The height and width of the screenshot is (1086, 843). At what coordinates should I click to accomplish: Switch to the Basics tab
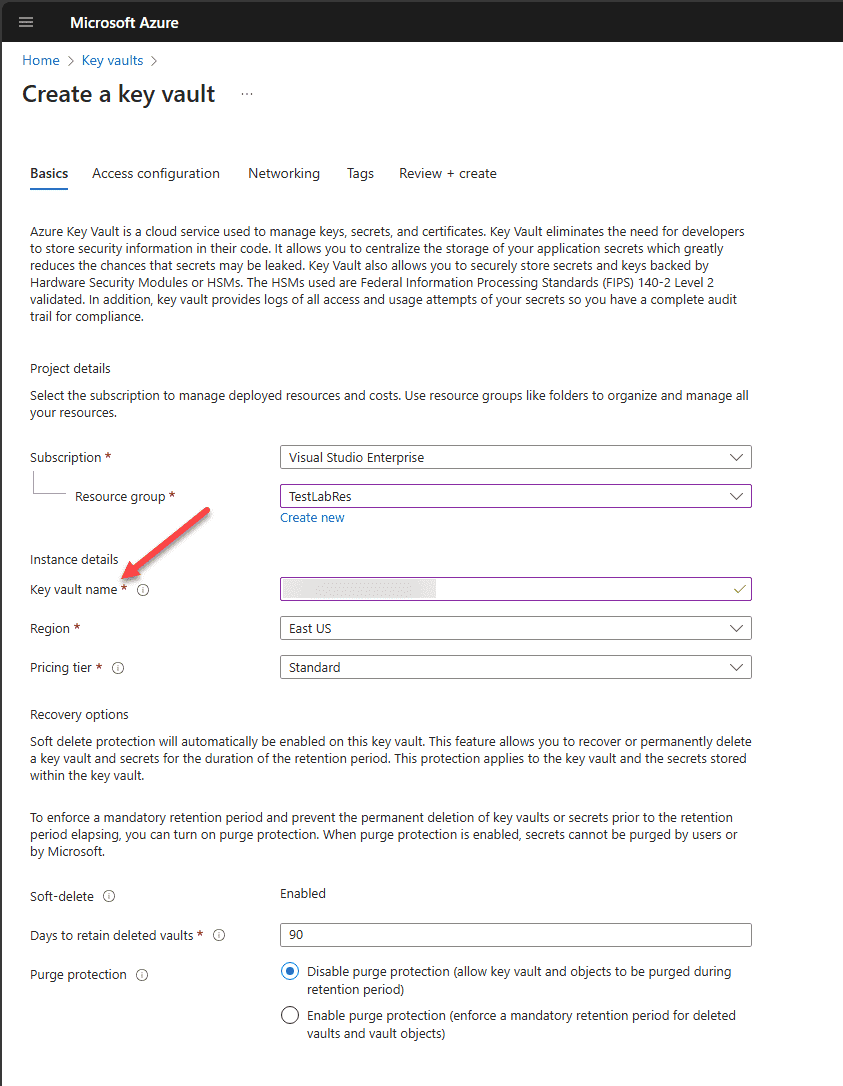click(49, 173)
